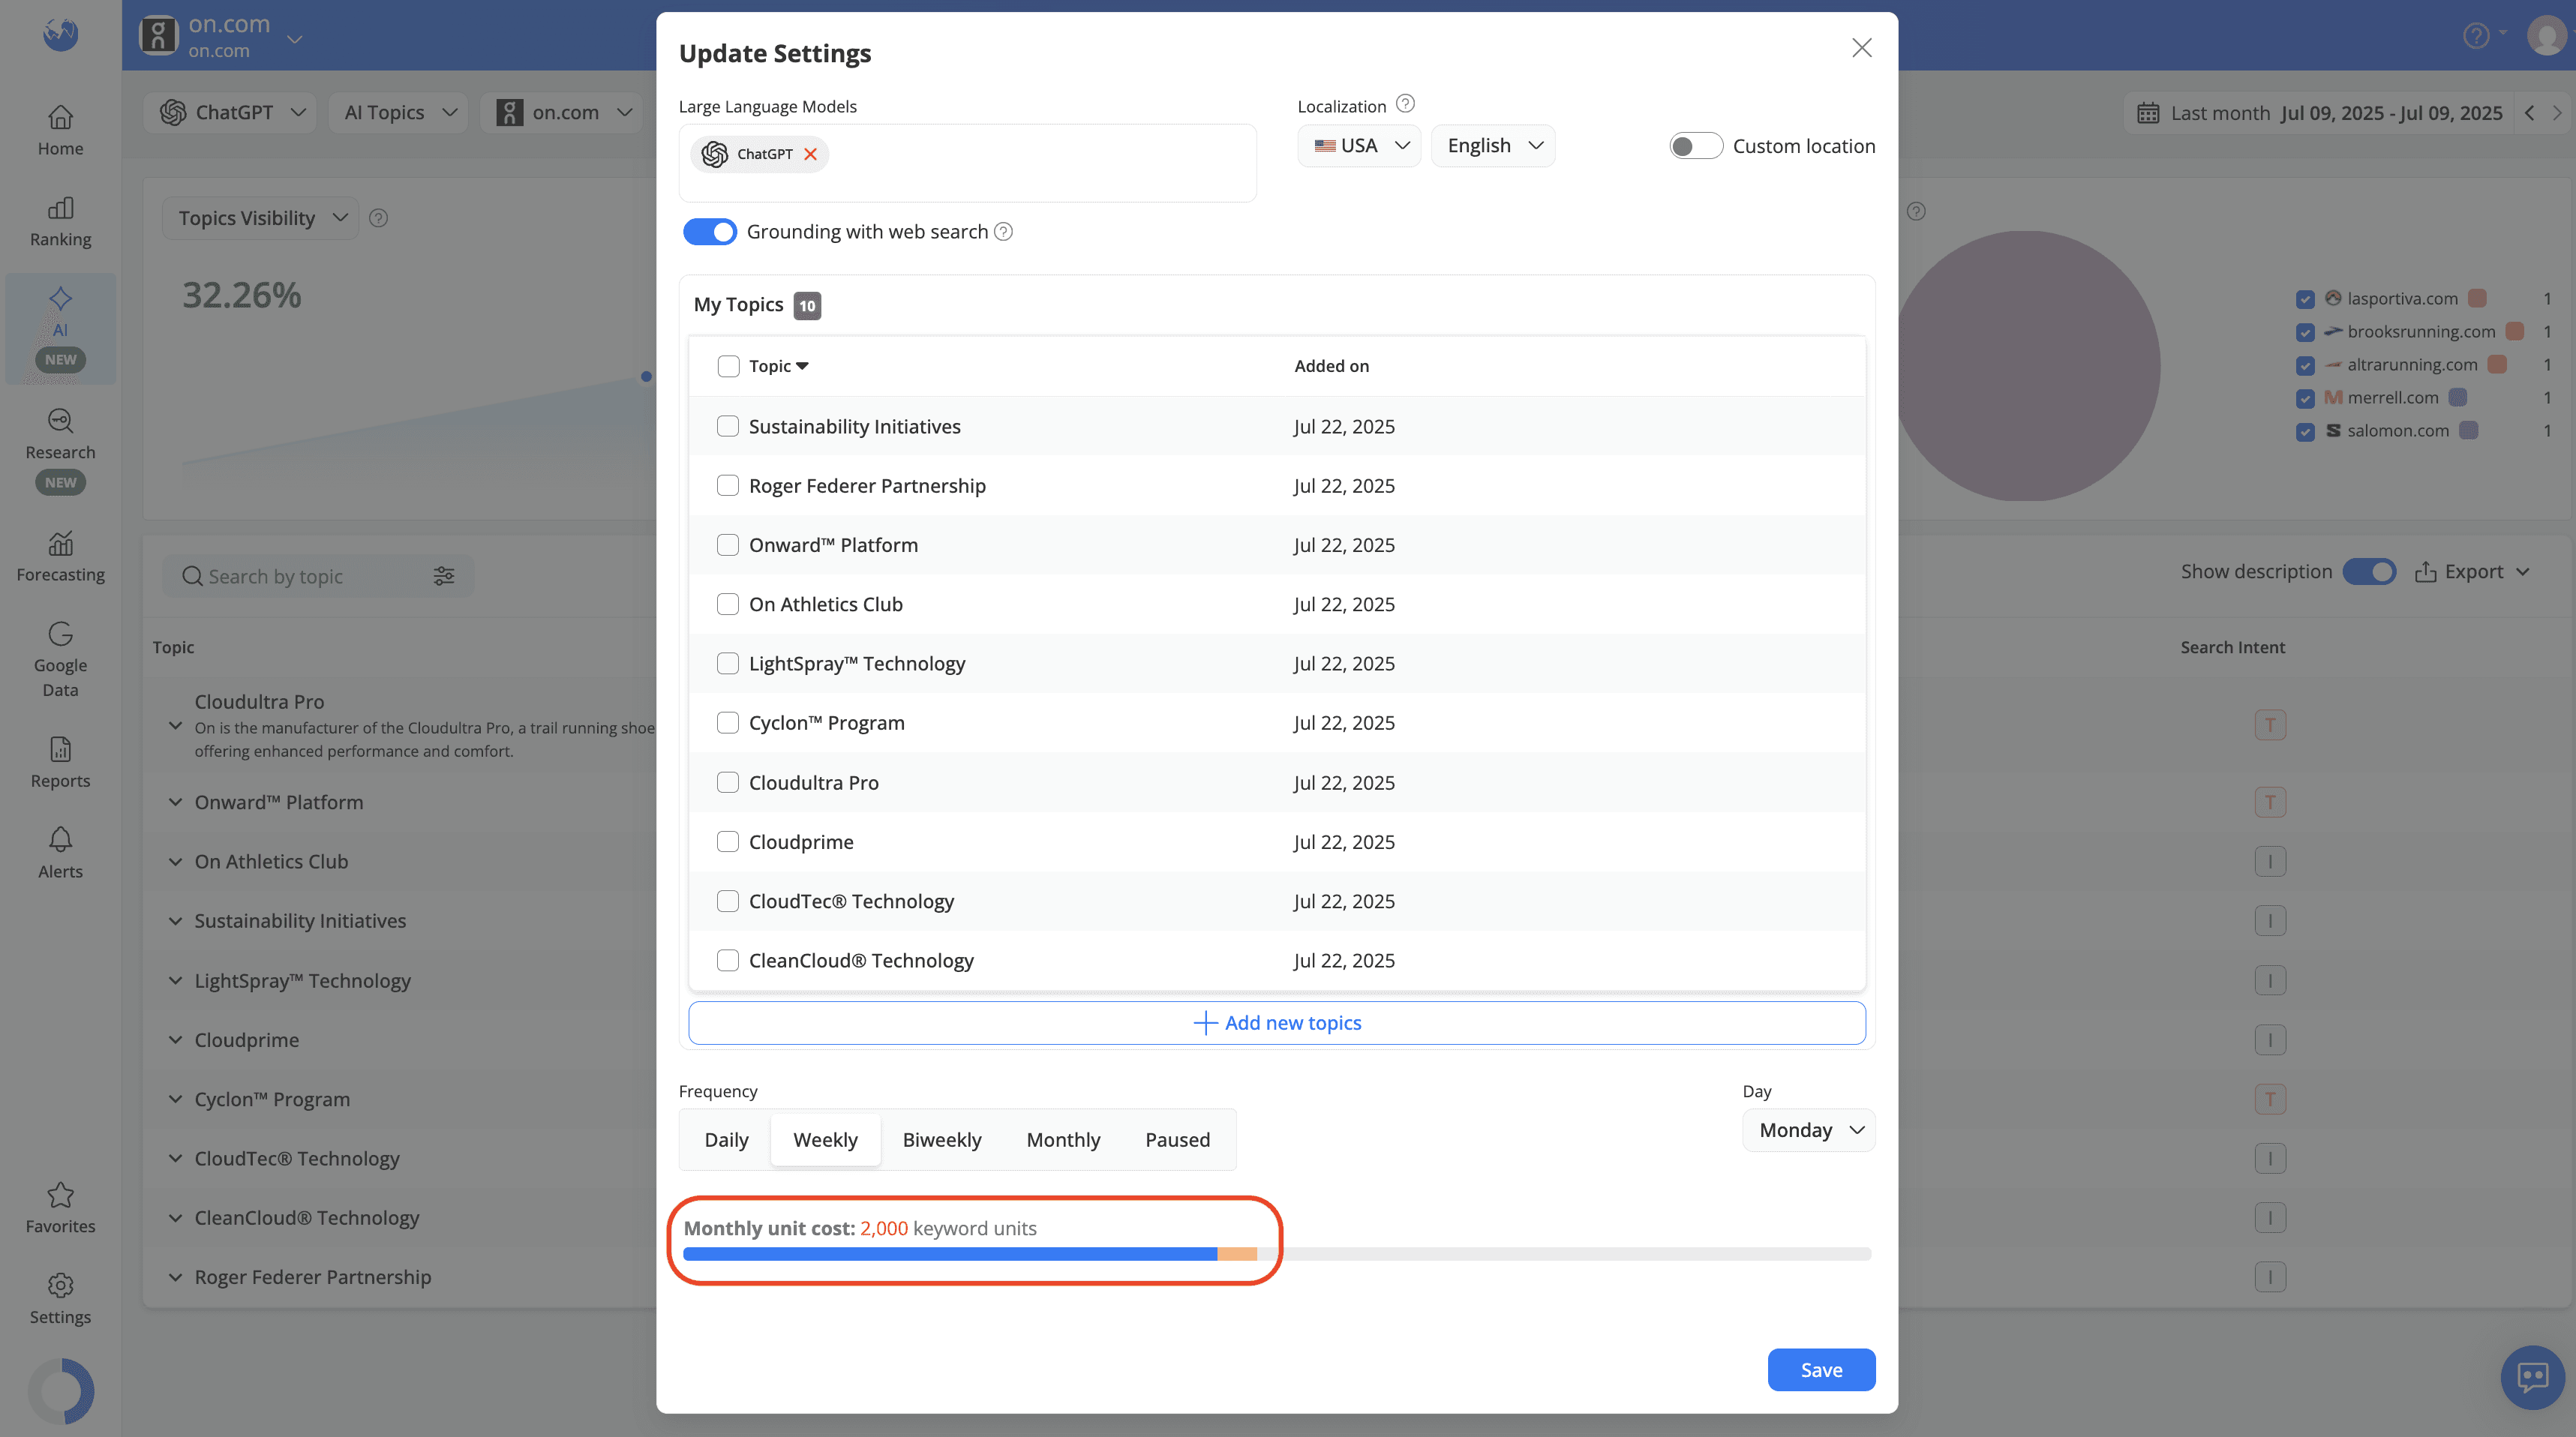Image resolution: width=2576 pixels, height=1437 pixels.
Task: Open the Forecasting section
Action: 60,556
